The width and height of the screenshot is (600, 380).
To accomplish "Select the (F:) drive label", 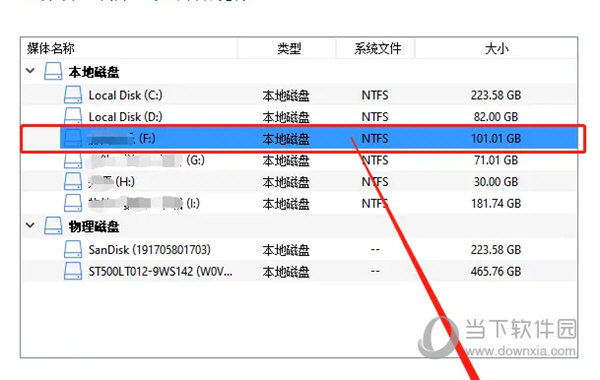I will (147, 138).
